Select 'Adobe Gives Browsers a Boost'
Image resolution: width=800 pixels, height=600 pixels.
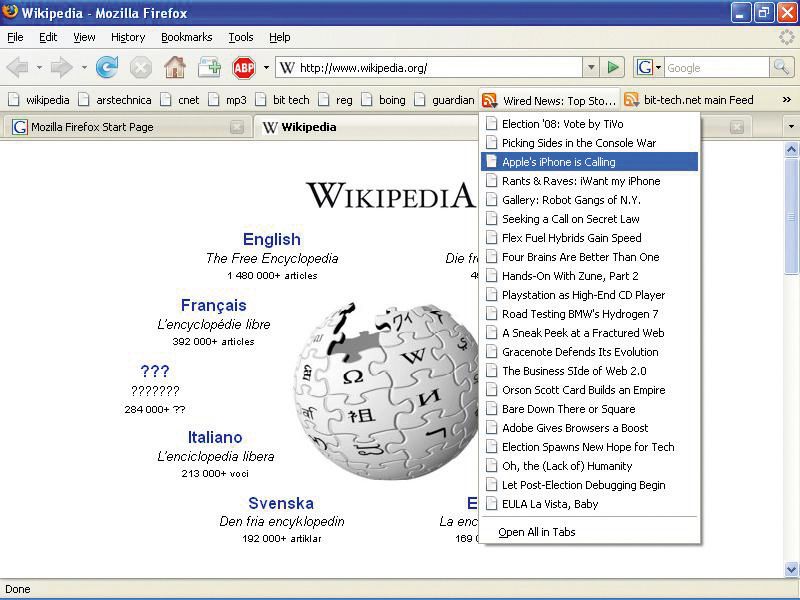coord(589,428)
